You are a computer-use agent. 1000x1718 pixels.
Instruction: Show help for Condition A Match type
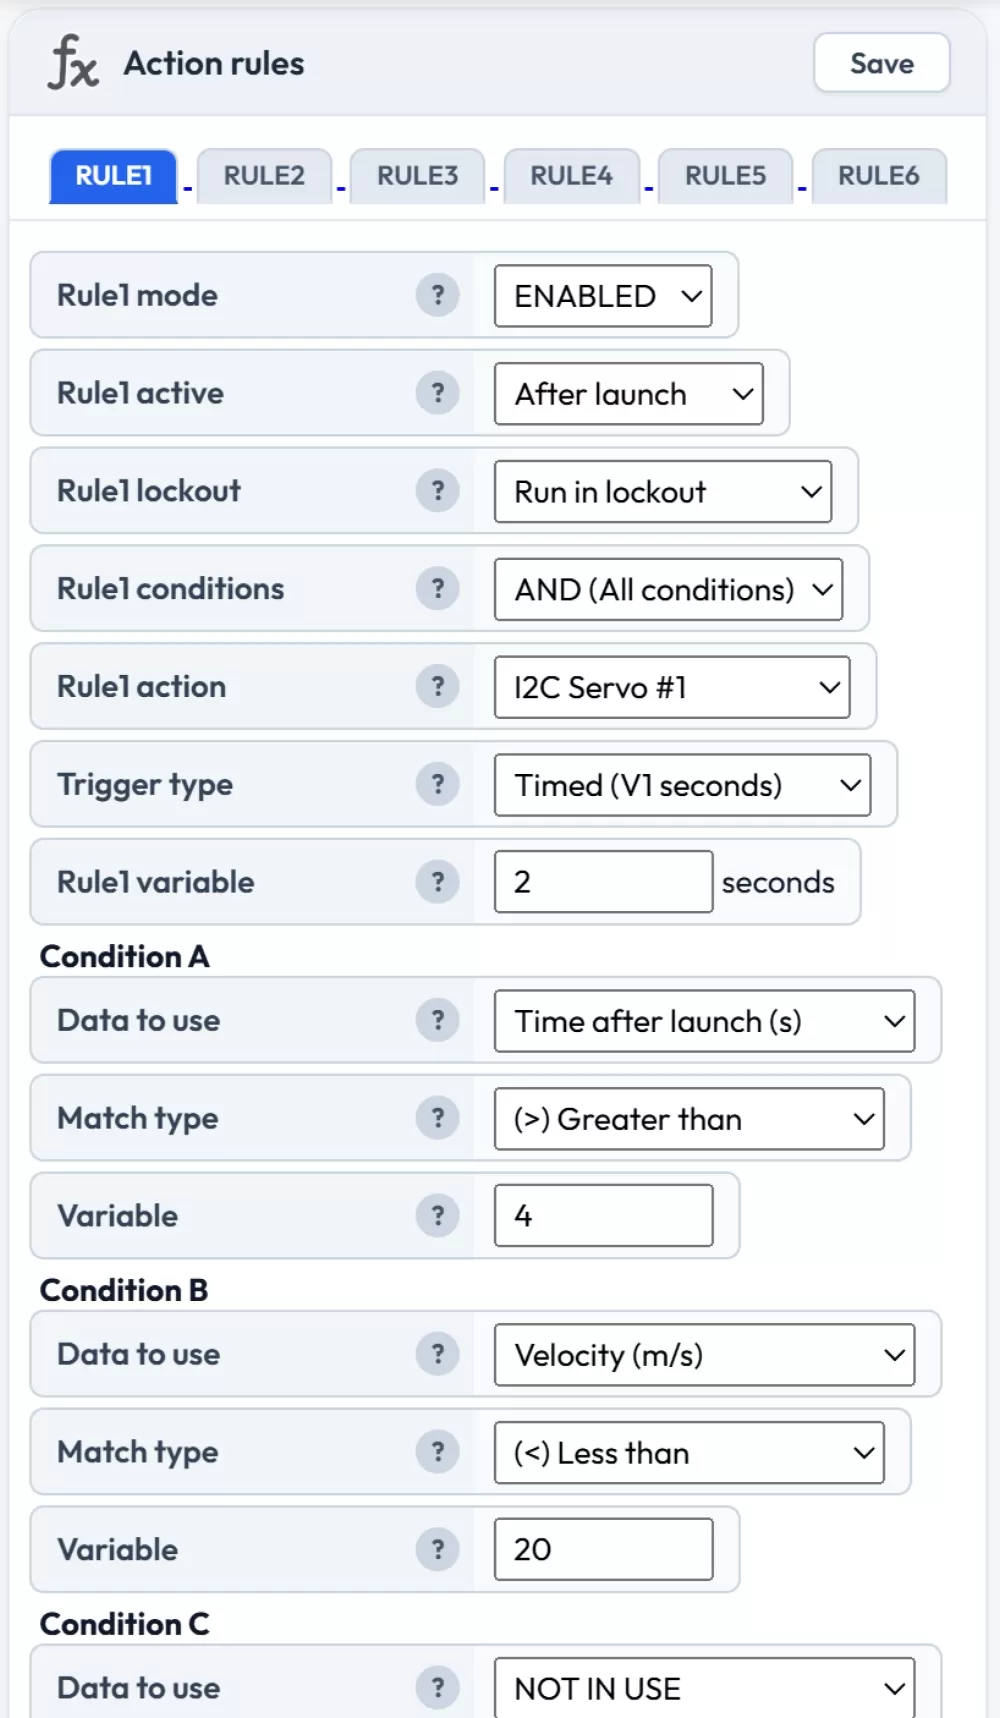tap(437, 1118)
